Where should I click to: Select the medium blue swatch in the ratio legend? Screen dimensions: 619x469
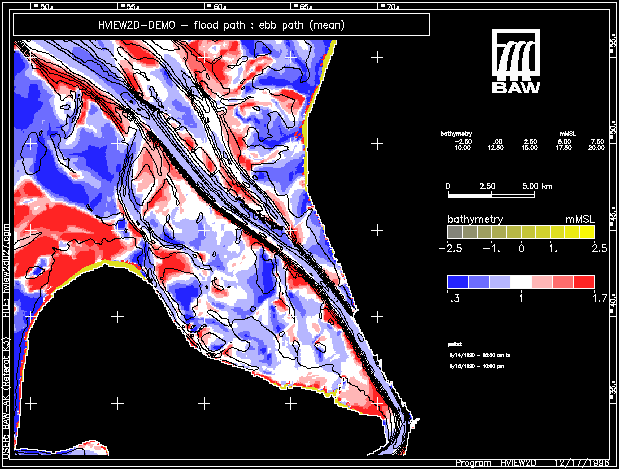click(x=479, y=282)
